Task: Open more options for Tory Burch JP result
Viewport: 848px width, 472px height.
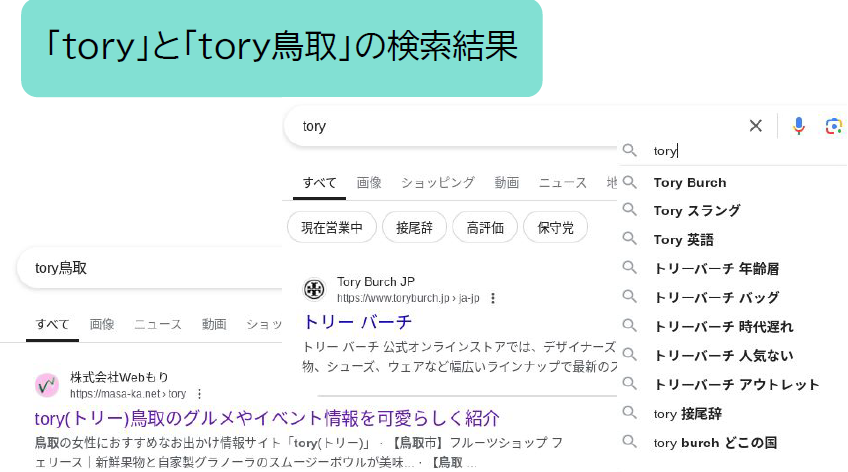Action: (x=493, y=298)
